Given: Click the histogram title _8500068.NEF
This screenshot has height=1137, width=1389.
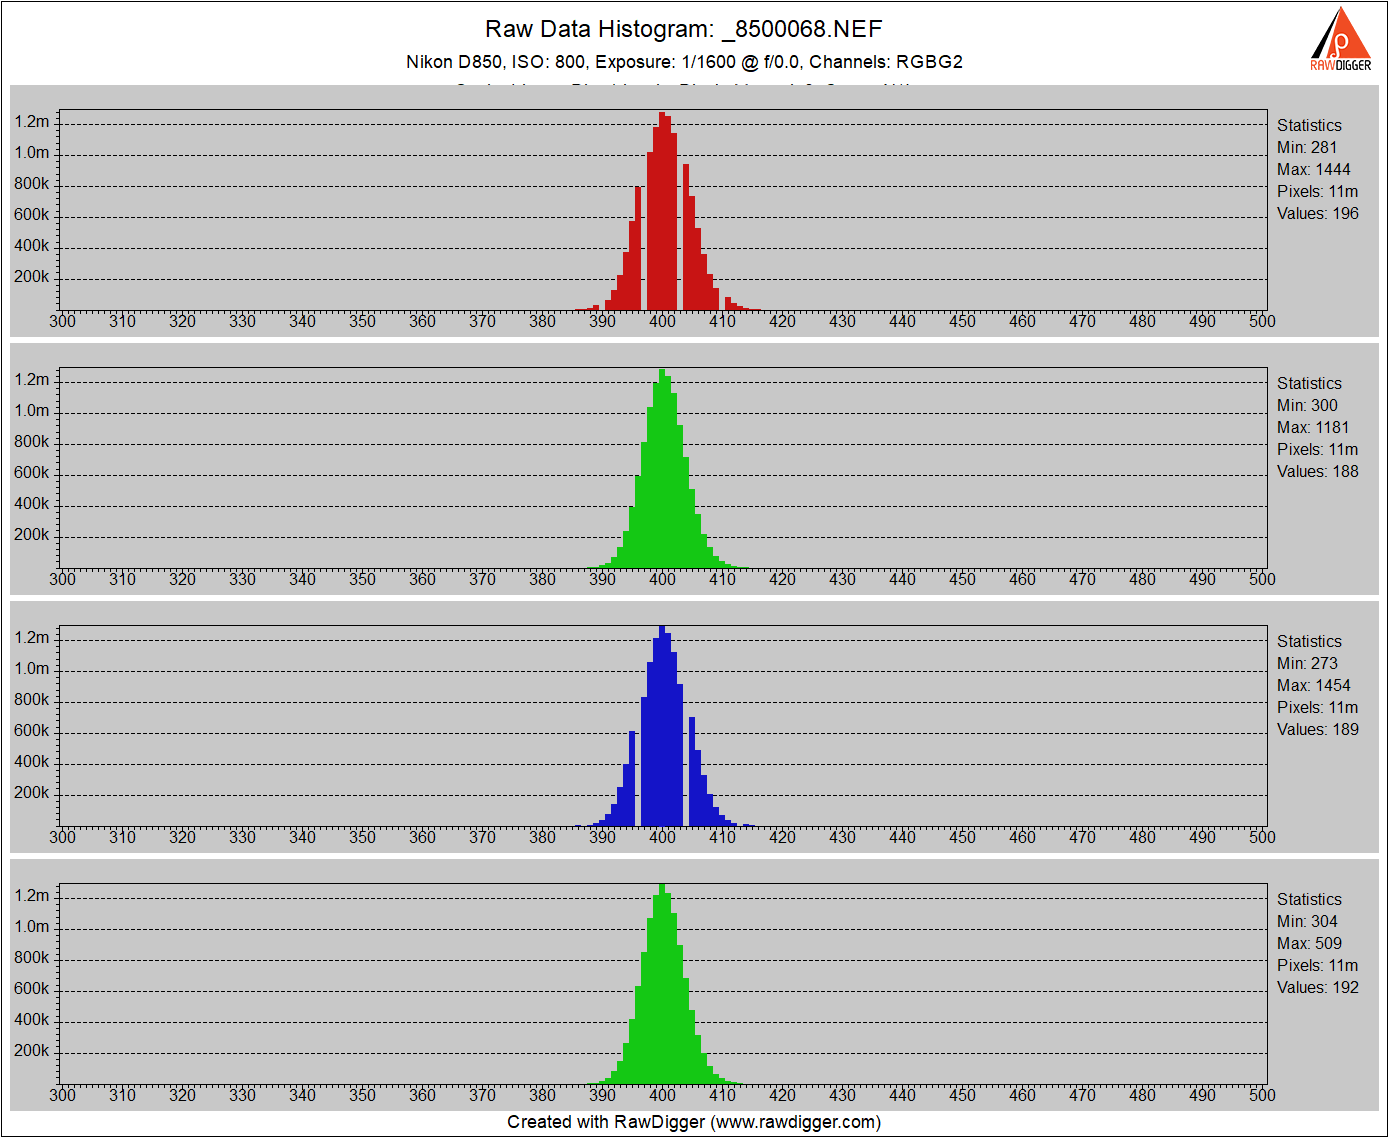Looking at the screenshot, I should click(x=683, y=29).
